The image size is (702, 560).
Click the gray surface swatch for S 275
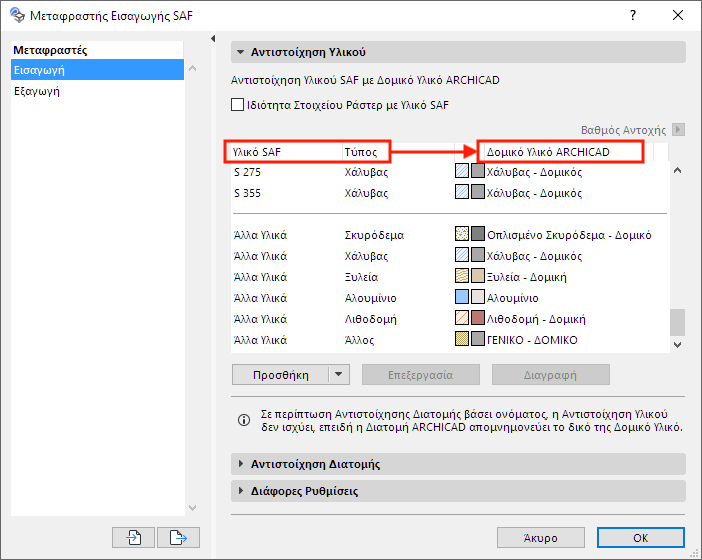[478, 171]
